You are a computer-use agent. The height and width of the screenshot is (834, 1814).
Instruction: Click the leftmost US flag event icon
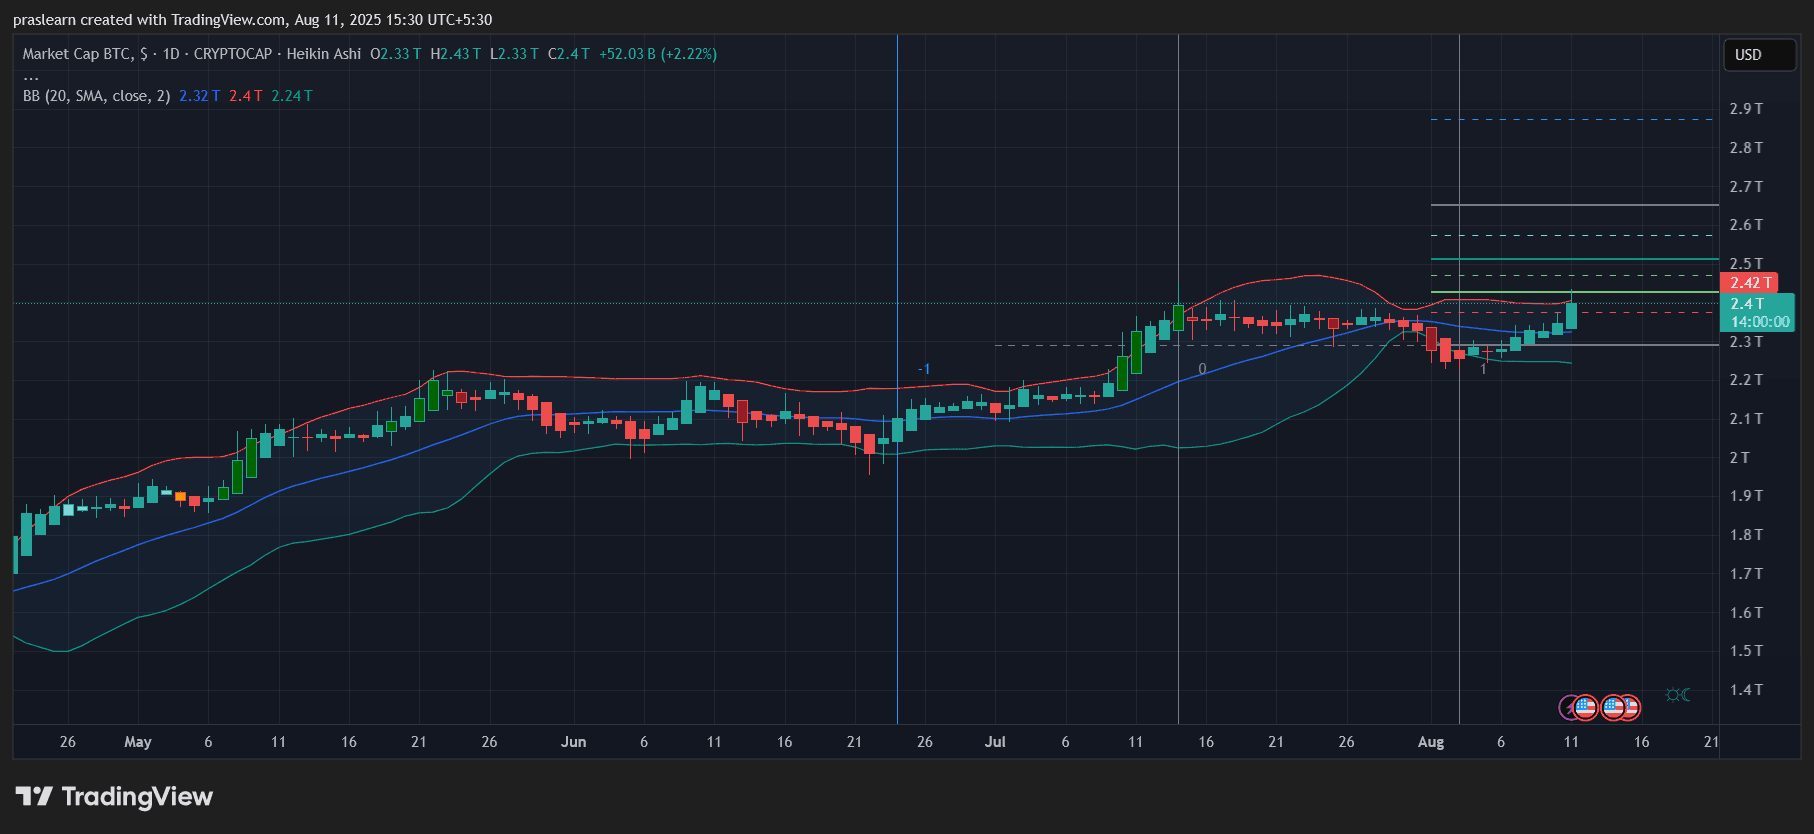point(1585,708)
